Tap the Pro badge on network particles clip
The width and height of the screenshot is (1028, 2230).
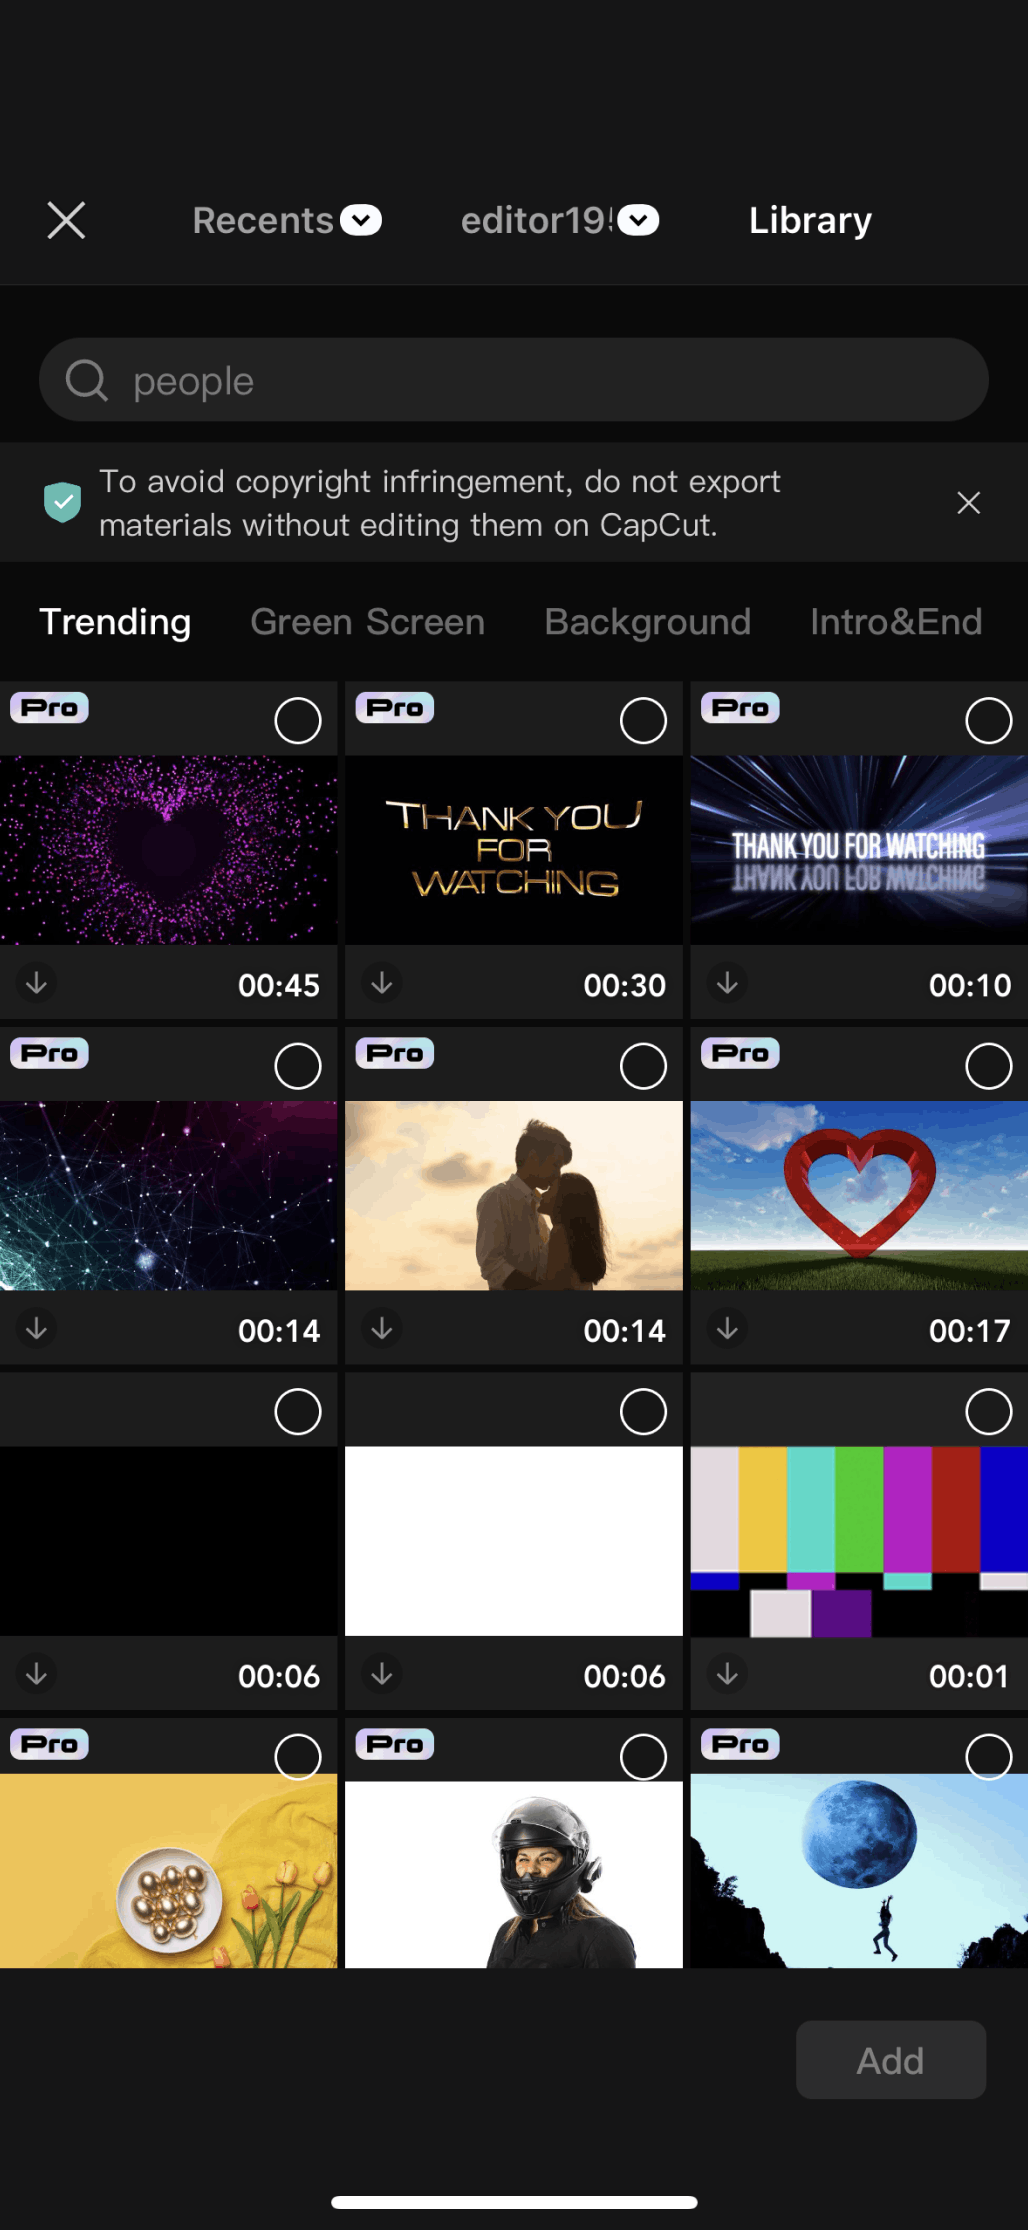49,1053
